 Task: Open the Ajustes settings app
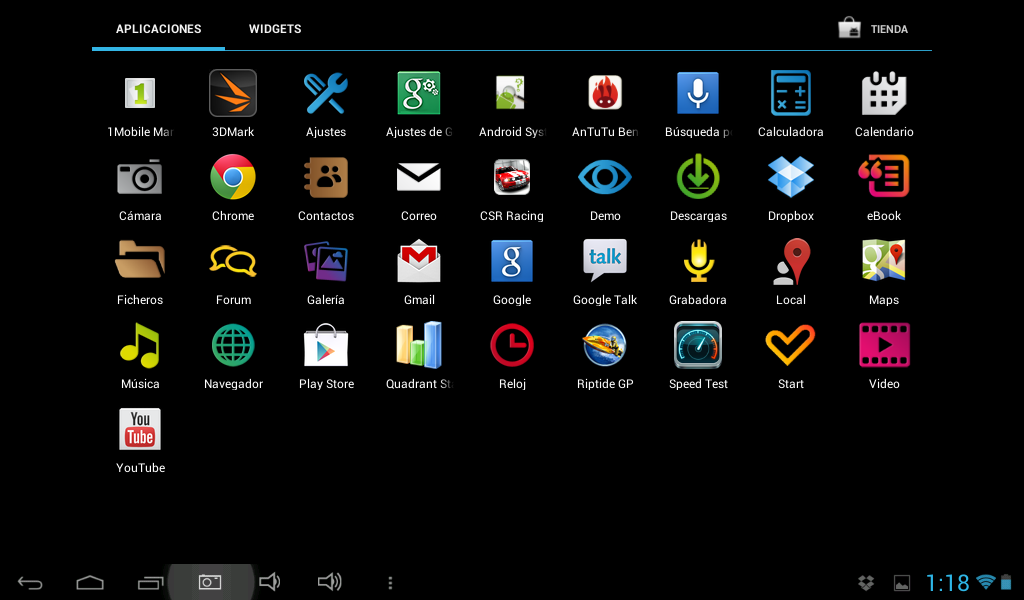[326, 94]
